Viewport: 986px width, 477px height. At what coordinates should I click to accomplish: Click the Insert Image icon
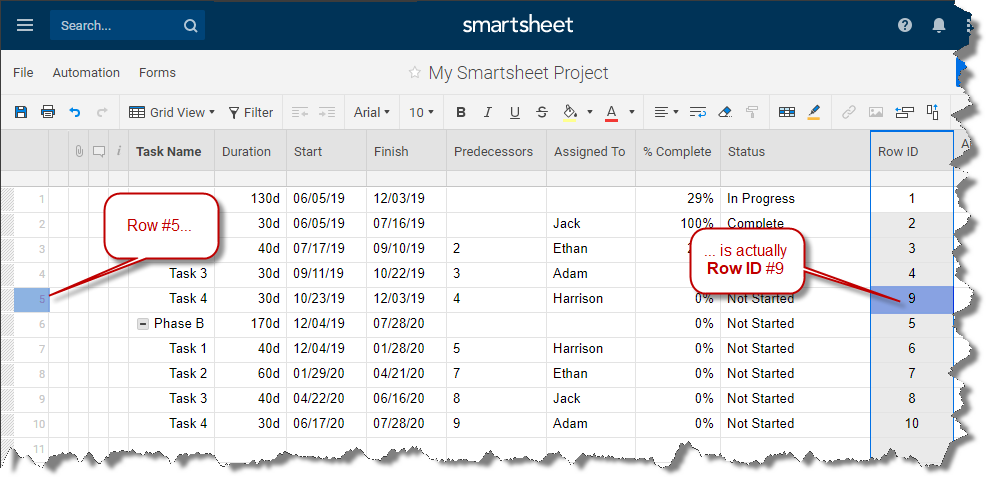coord(876,112)
